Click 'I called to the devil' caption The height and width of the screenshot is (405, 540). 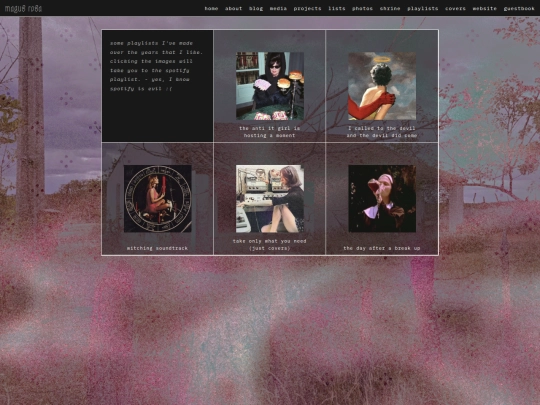(382, 132)
